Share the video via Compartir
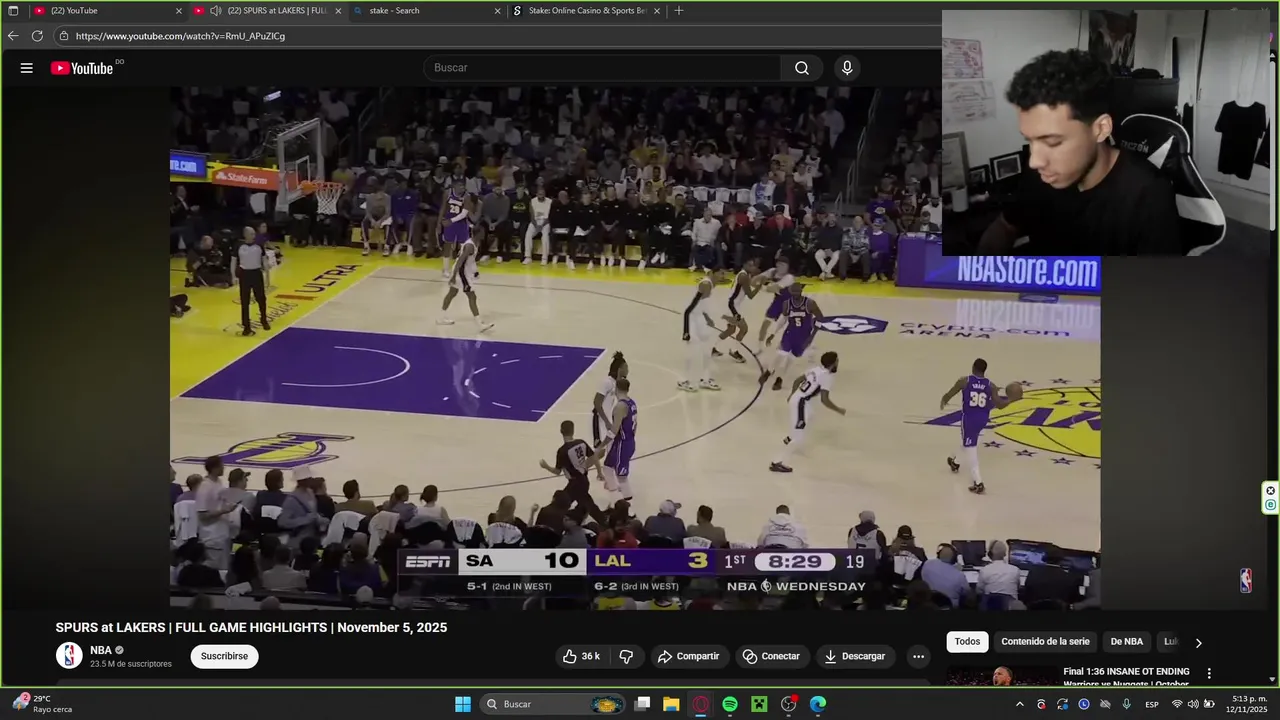Screen dimensions: 1280x720 tap(688, 656)
